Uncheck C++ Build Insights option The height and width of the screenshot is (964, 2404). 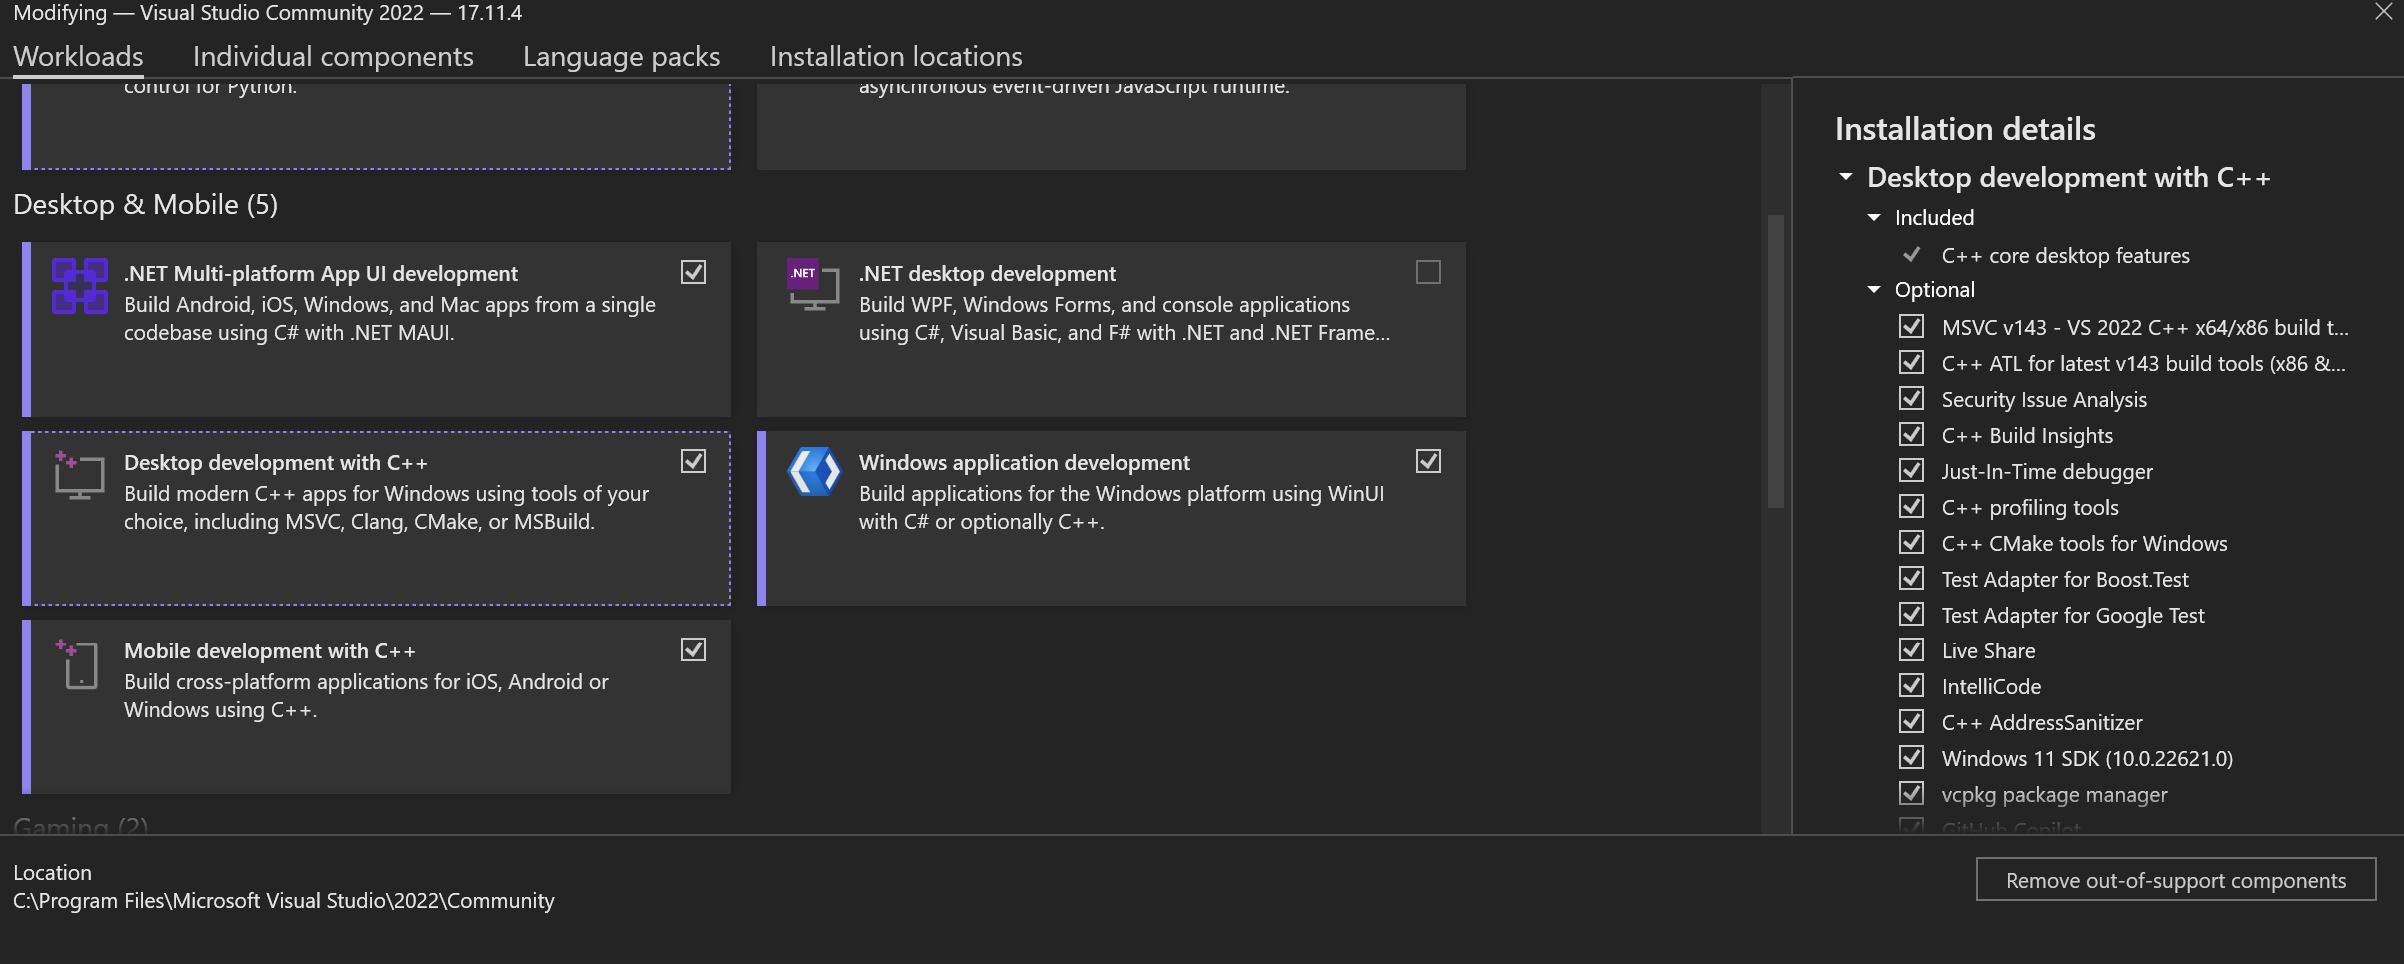(1911, 435)
